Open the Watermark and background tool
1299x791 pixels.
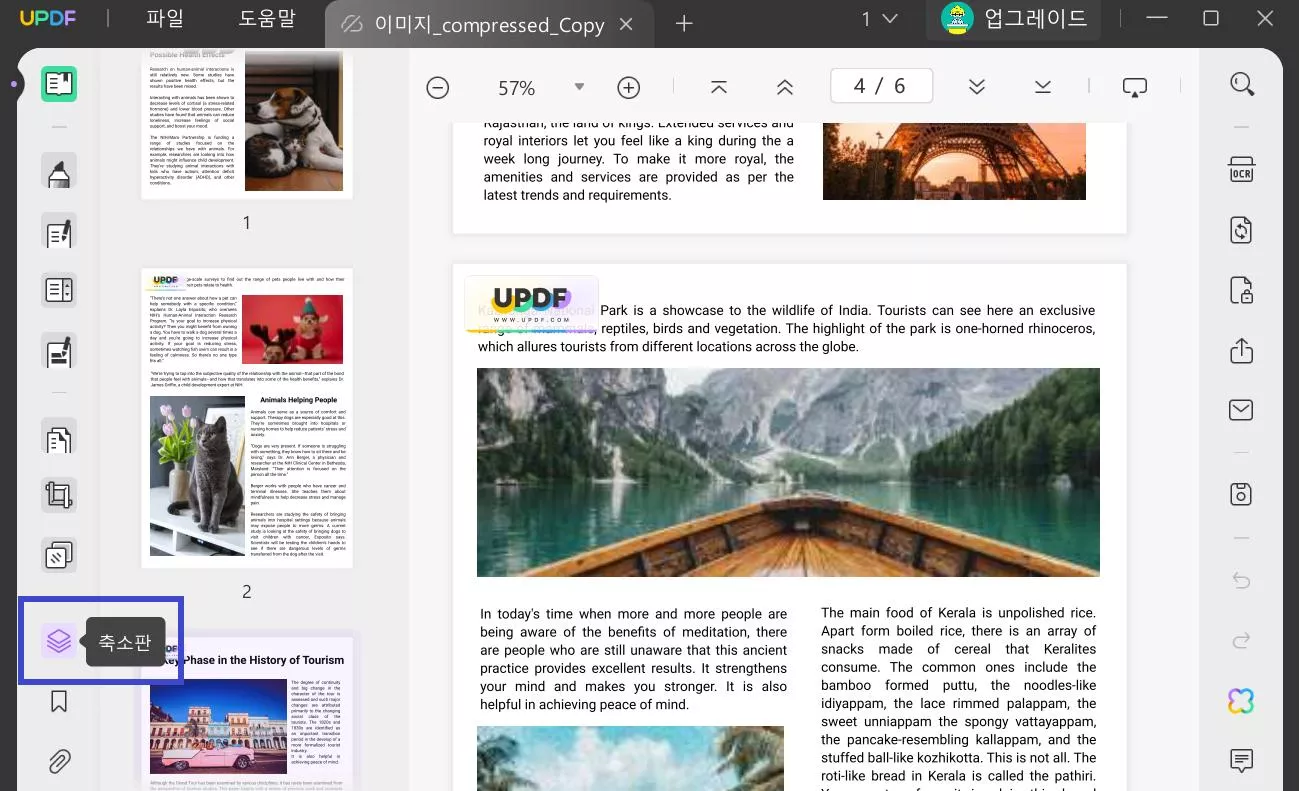(59, 554)
